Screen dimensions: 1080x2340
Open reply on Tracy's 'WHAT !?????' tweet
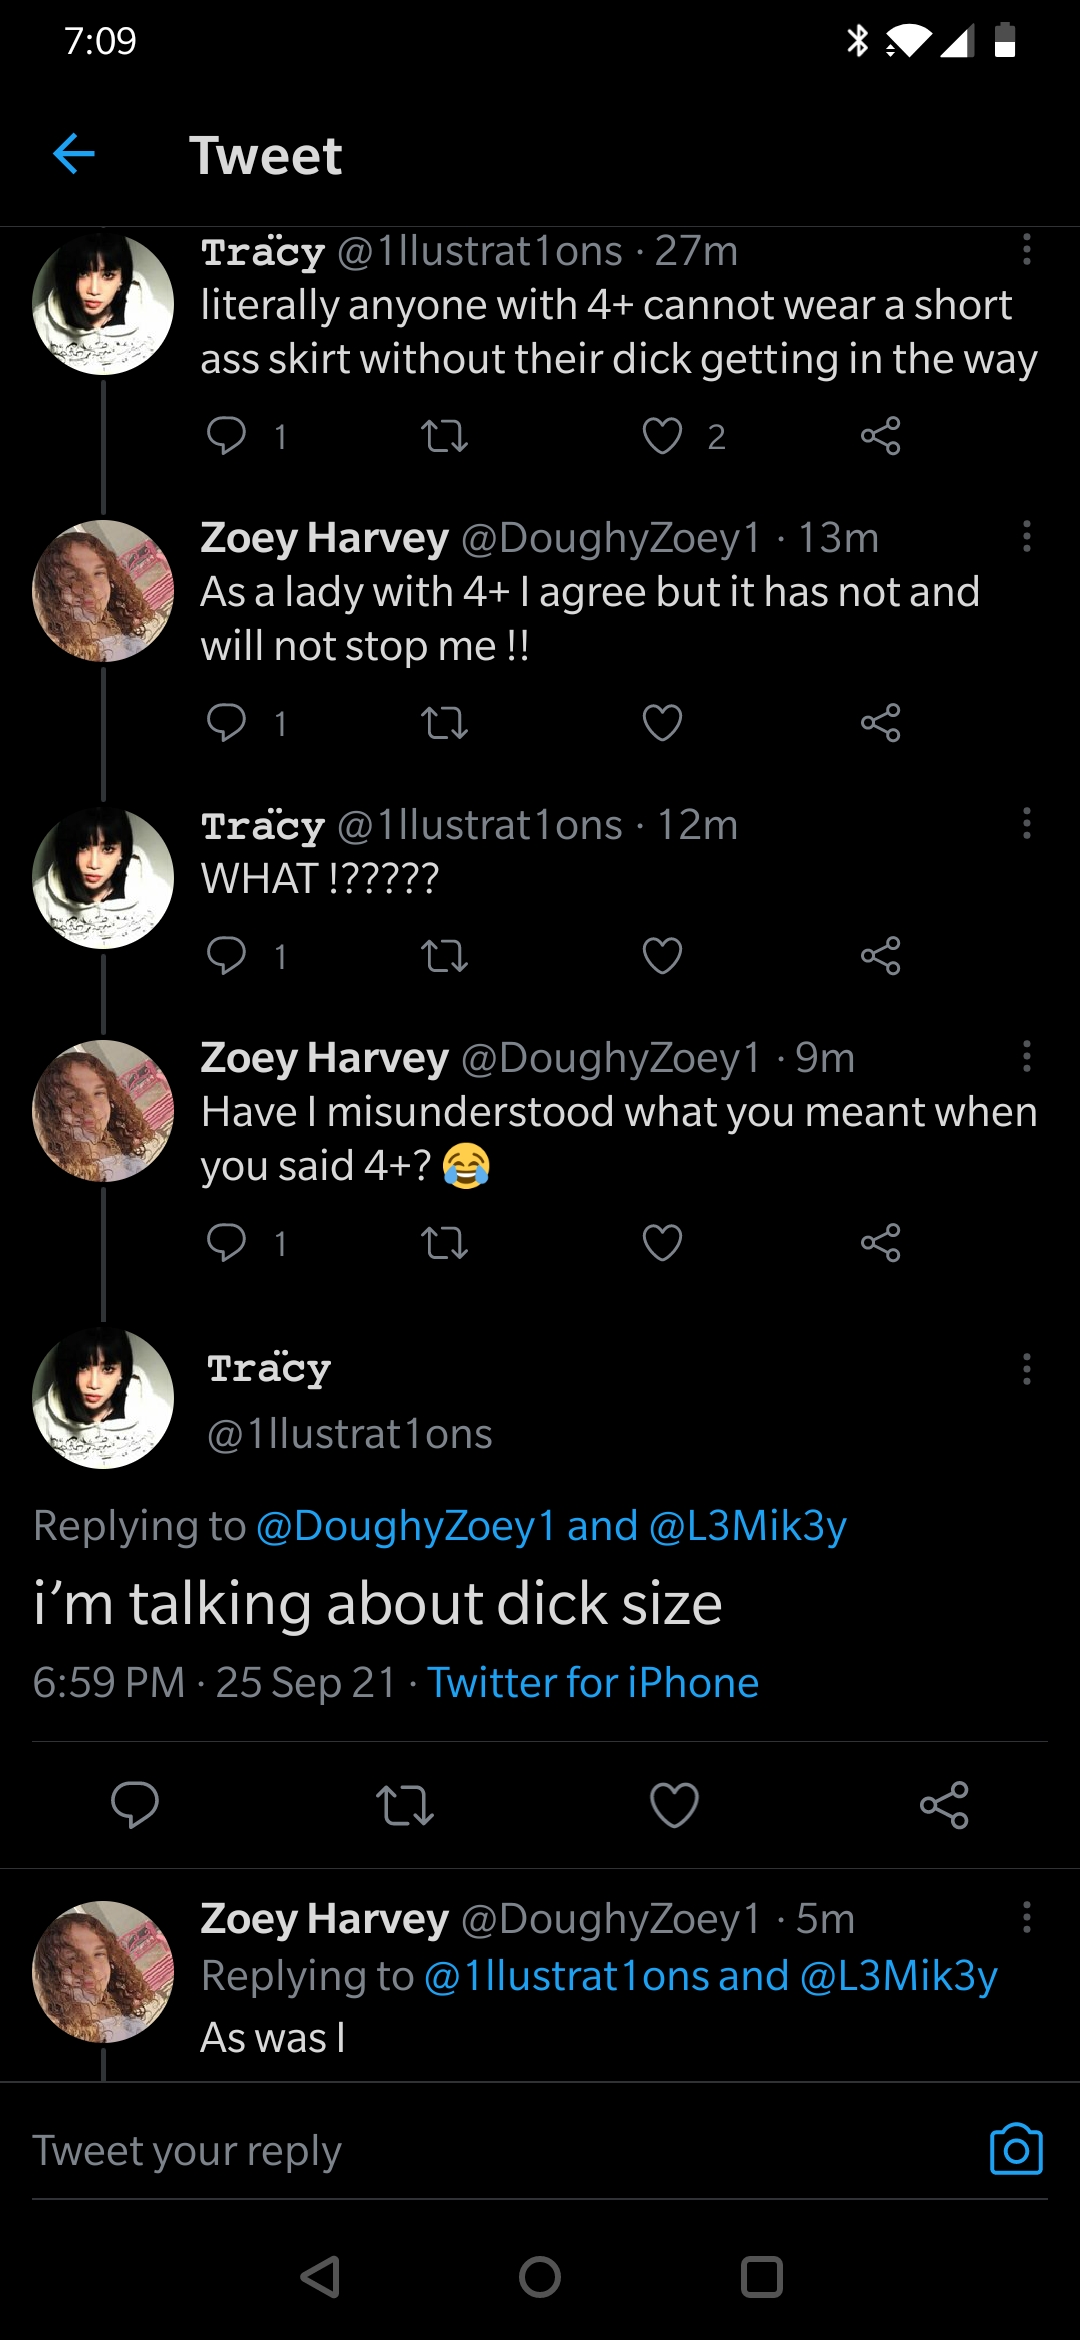click(x=227, y=956)
